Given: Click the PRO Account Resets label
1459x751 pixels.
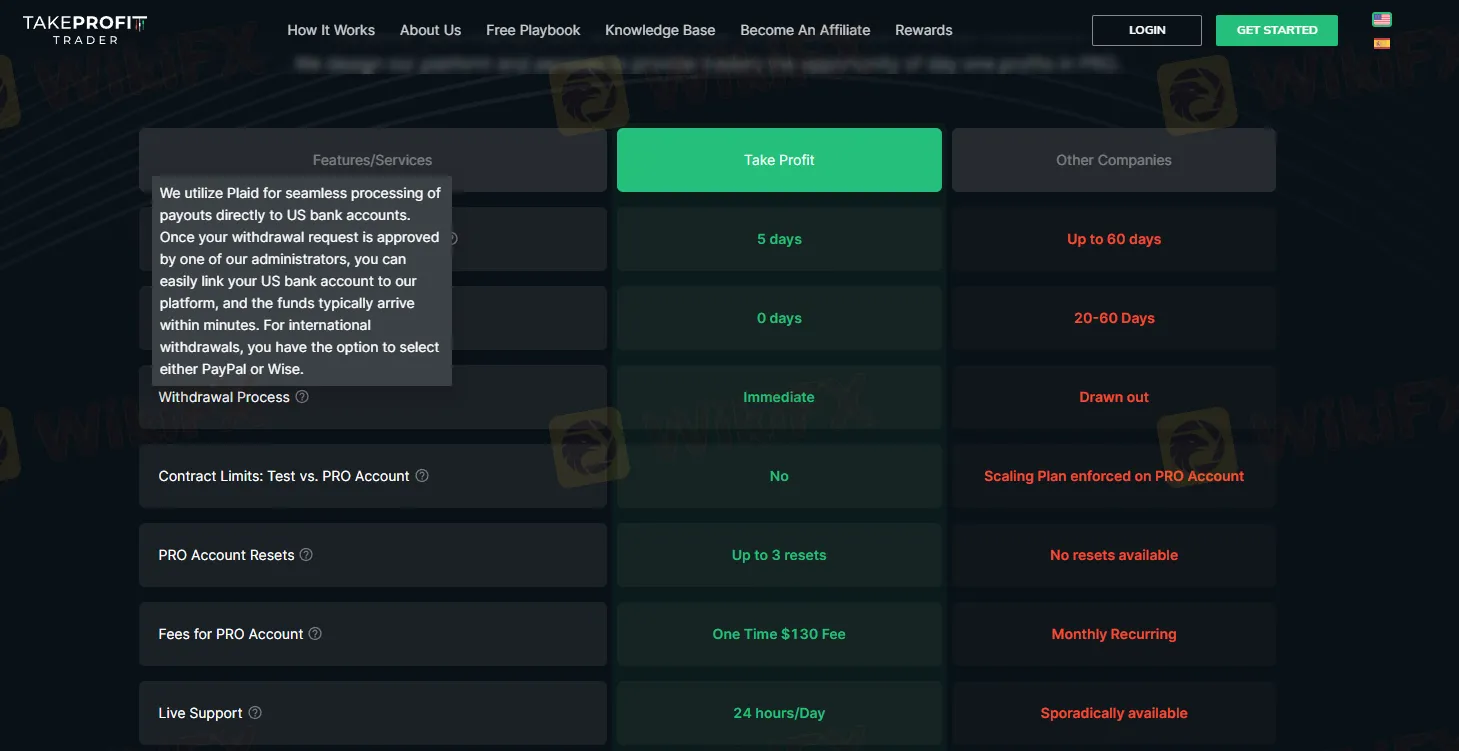Looking at the screenshot, I should pos(226,555).
